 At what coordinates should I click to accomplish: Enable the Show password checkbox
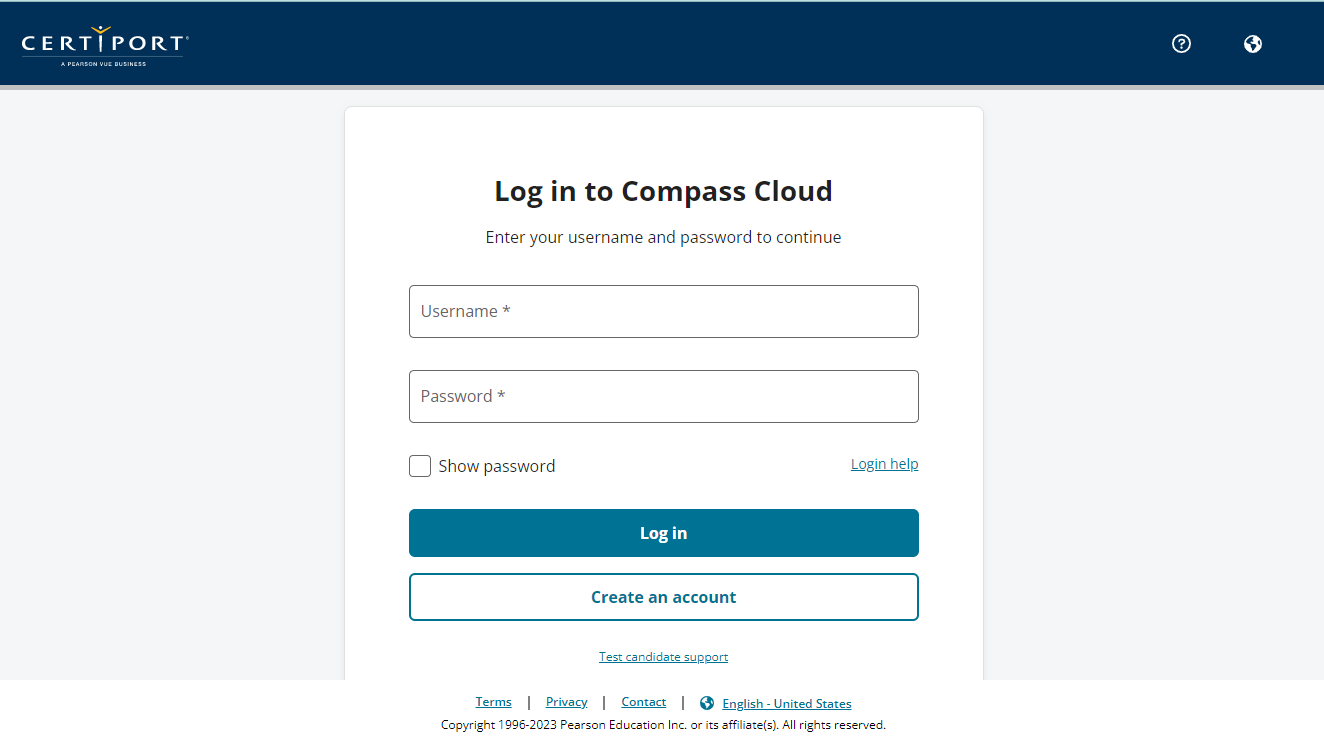(420, 466)
